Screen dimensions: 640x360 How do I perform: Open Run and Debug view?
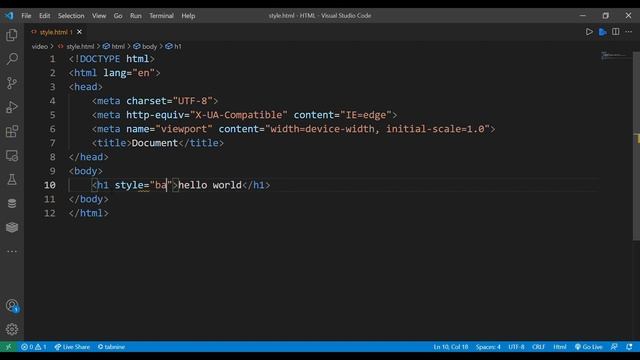pos(12,107)
